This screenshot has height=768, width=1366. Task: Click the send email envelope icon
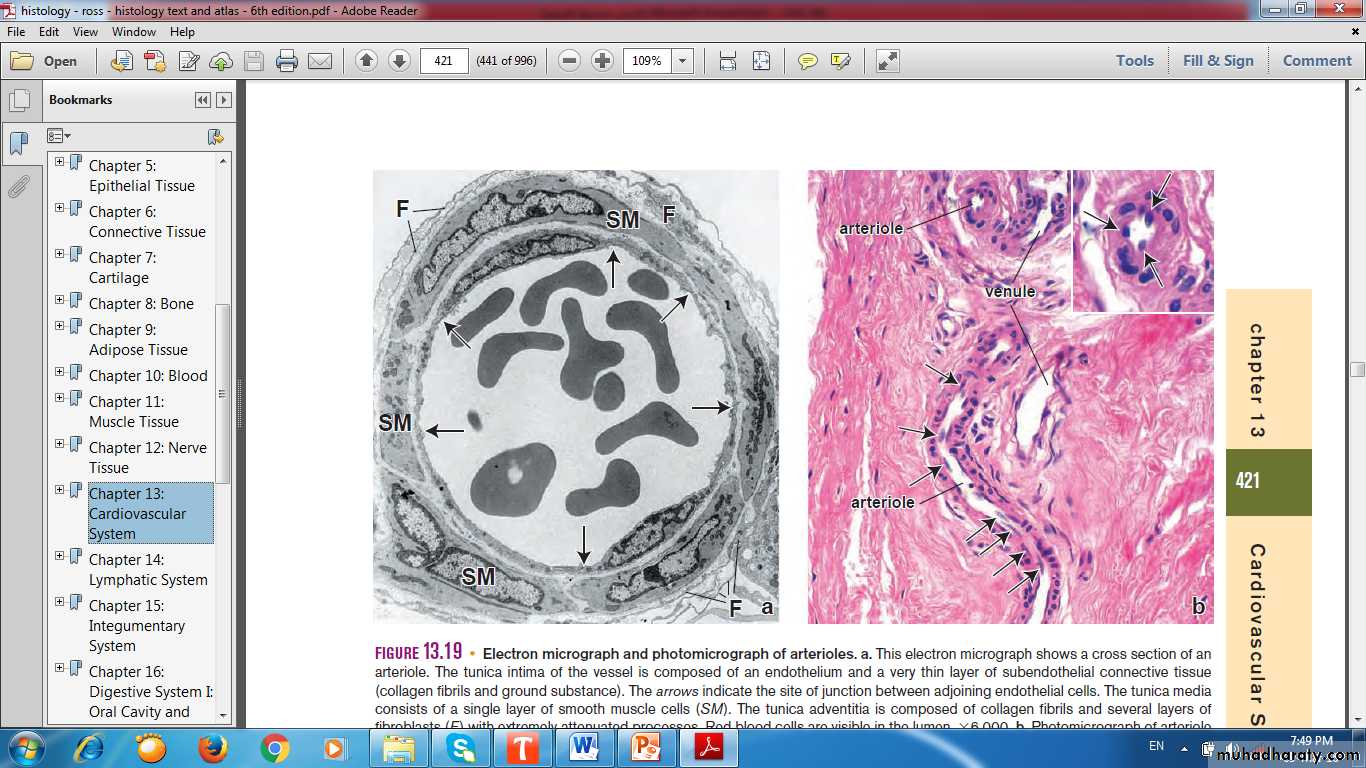[320, 61]
